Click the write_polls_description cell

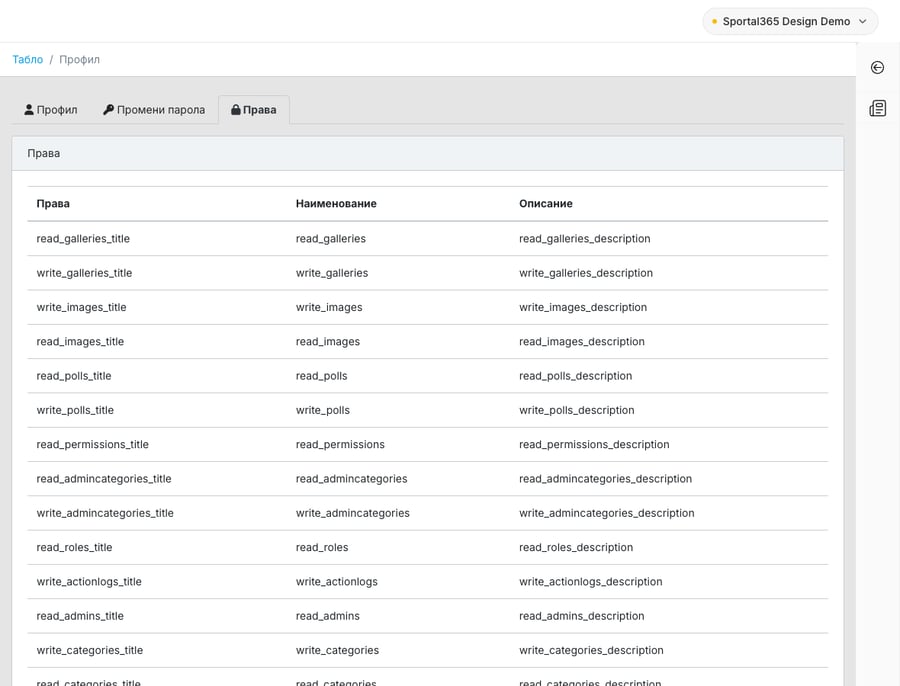tap(577, 410)
